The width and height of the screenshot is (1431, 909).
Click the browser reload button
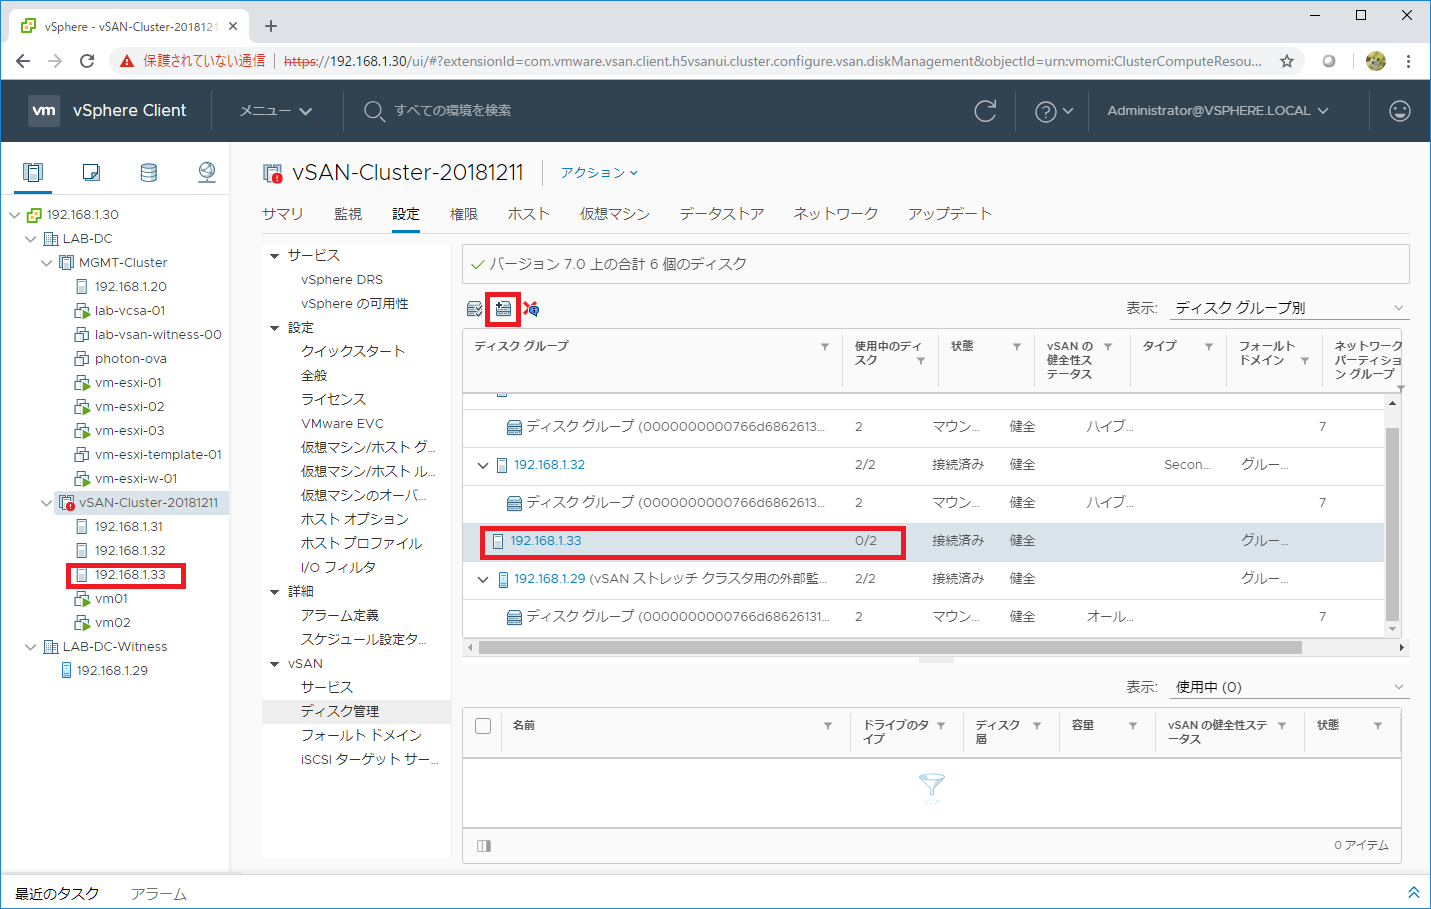click(x=87, y=61)
